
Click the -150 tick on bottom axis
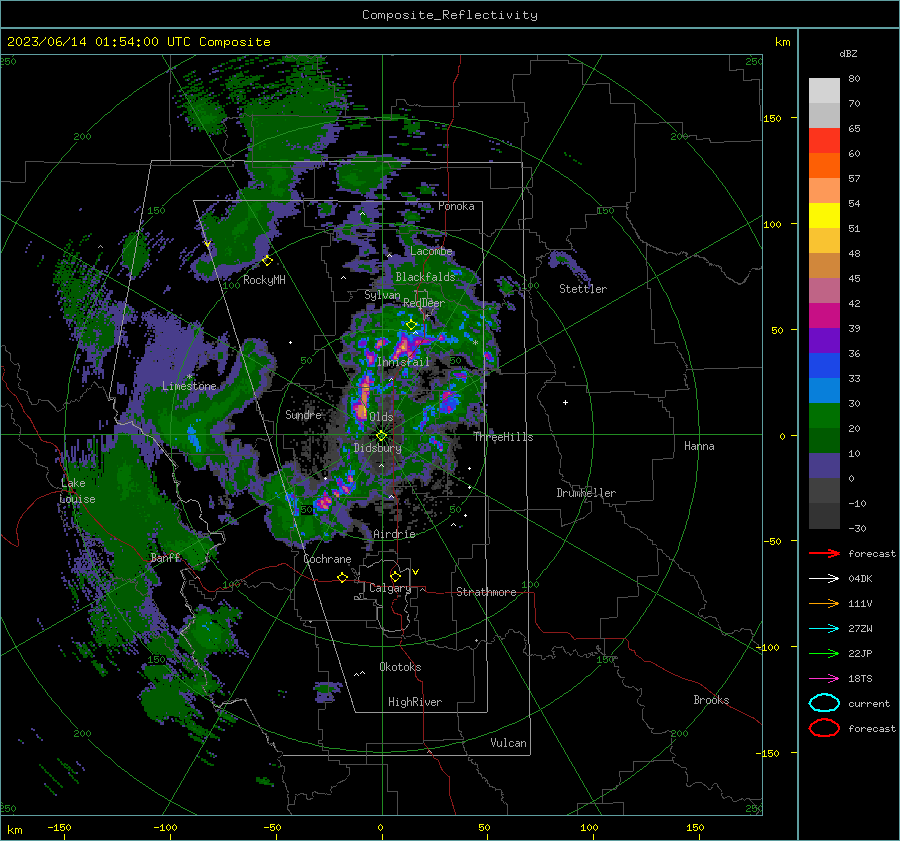59,827
